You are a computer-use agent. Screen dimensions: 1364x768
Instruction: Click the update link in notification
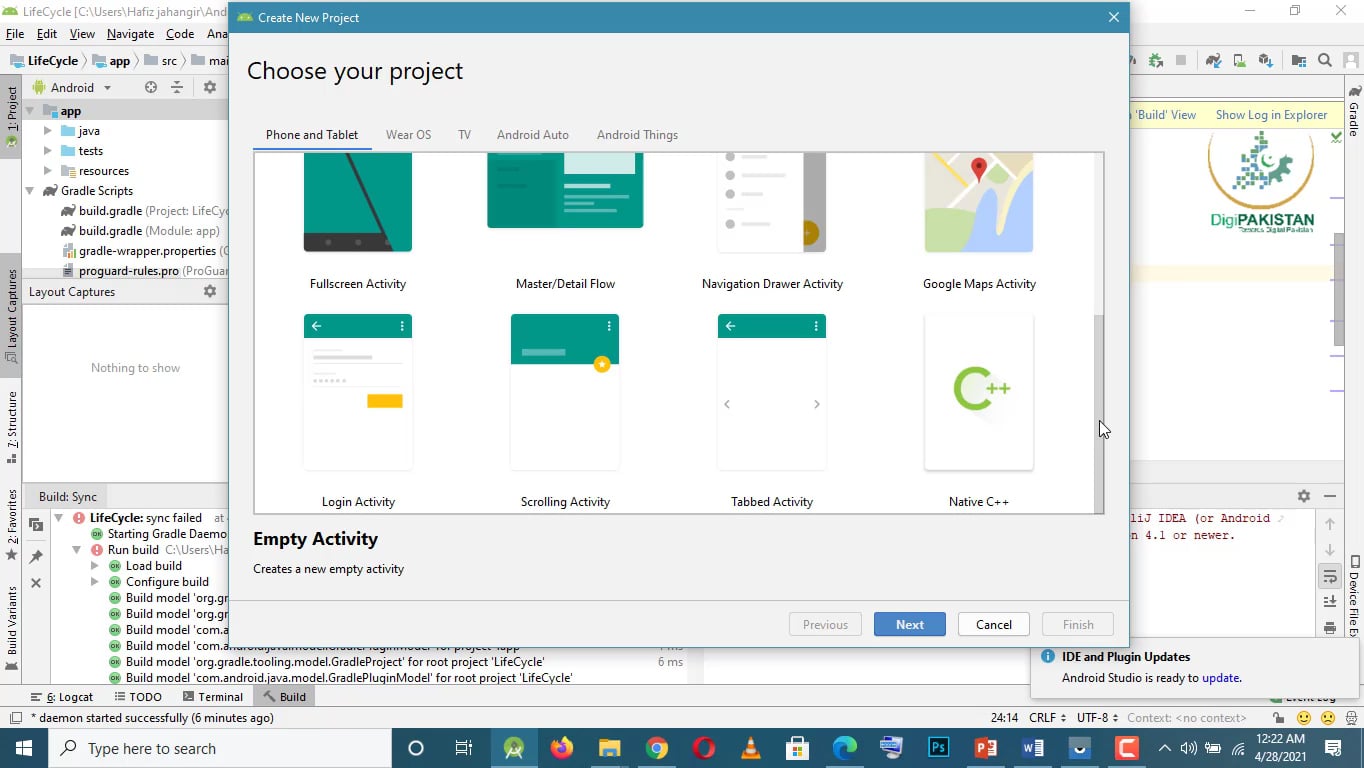pos(1220,677)
